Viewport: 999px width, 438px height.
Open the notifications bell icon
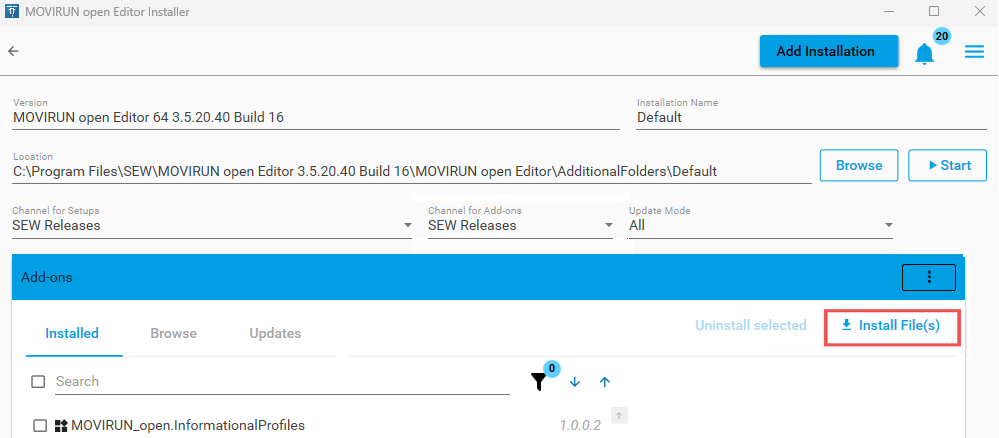(x=925, y=54)
